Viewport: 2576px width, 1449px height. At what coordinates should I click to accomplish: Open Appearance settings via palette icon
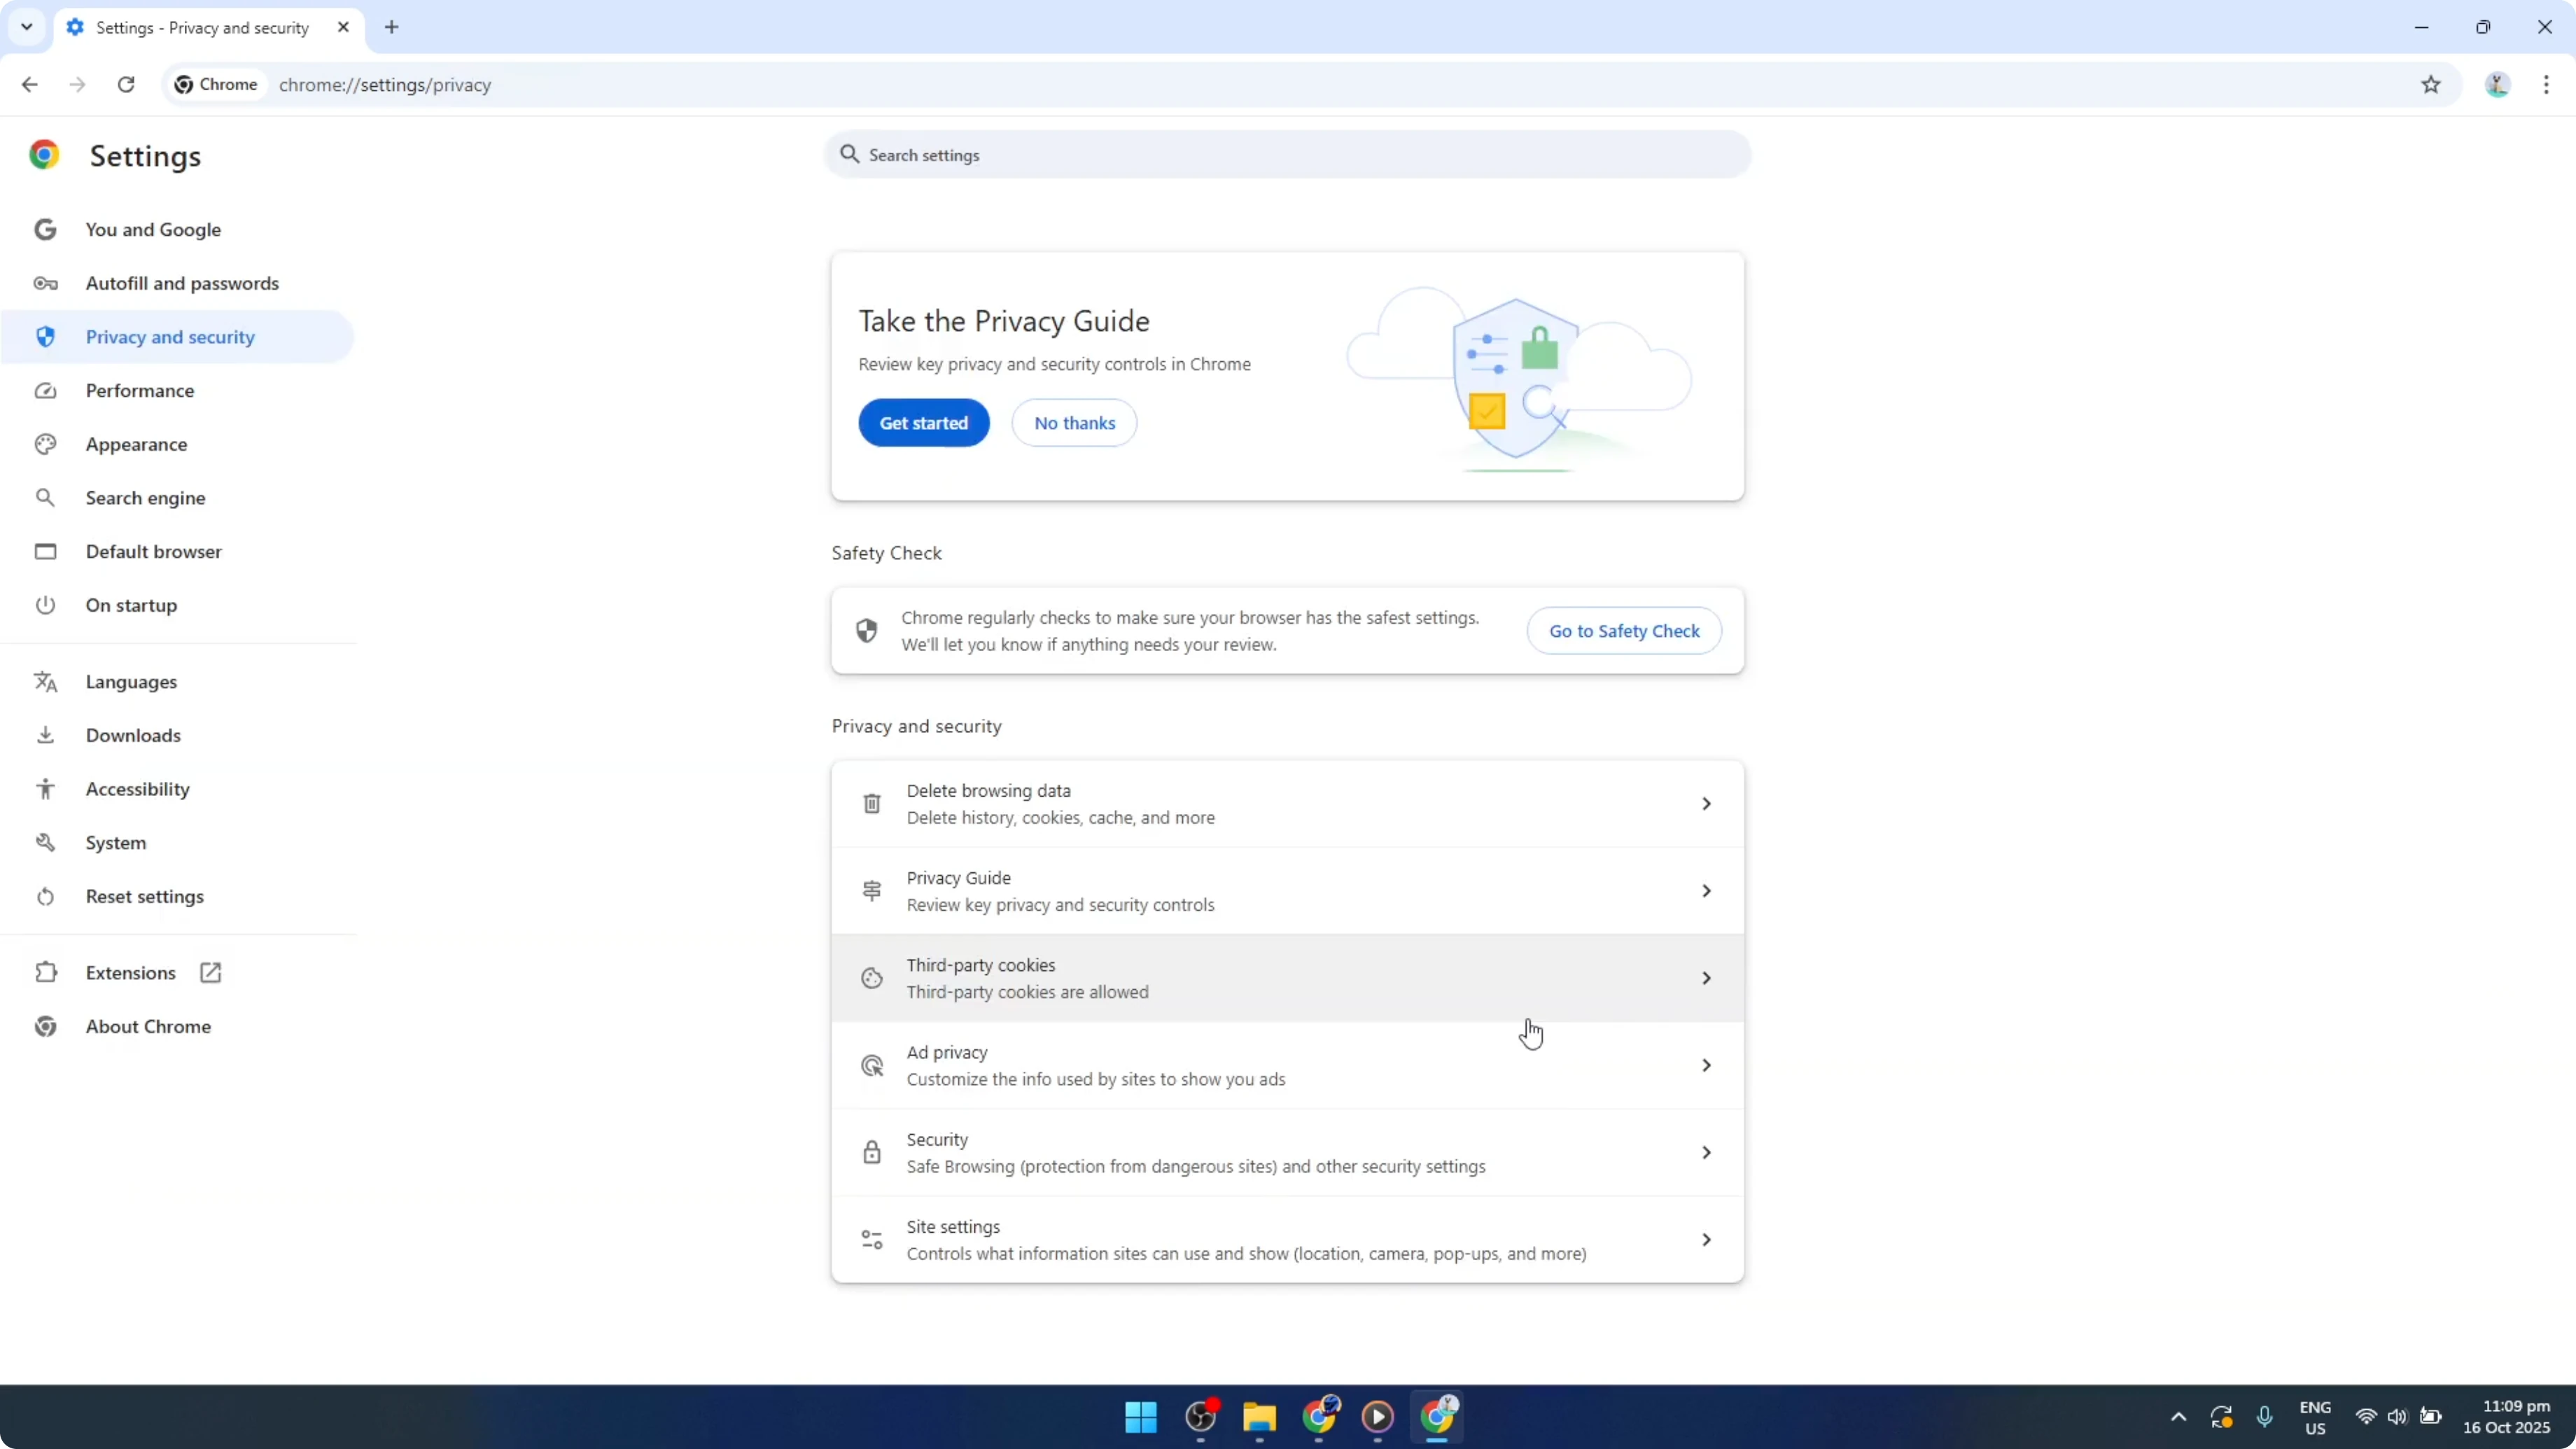45,444
